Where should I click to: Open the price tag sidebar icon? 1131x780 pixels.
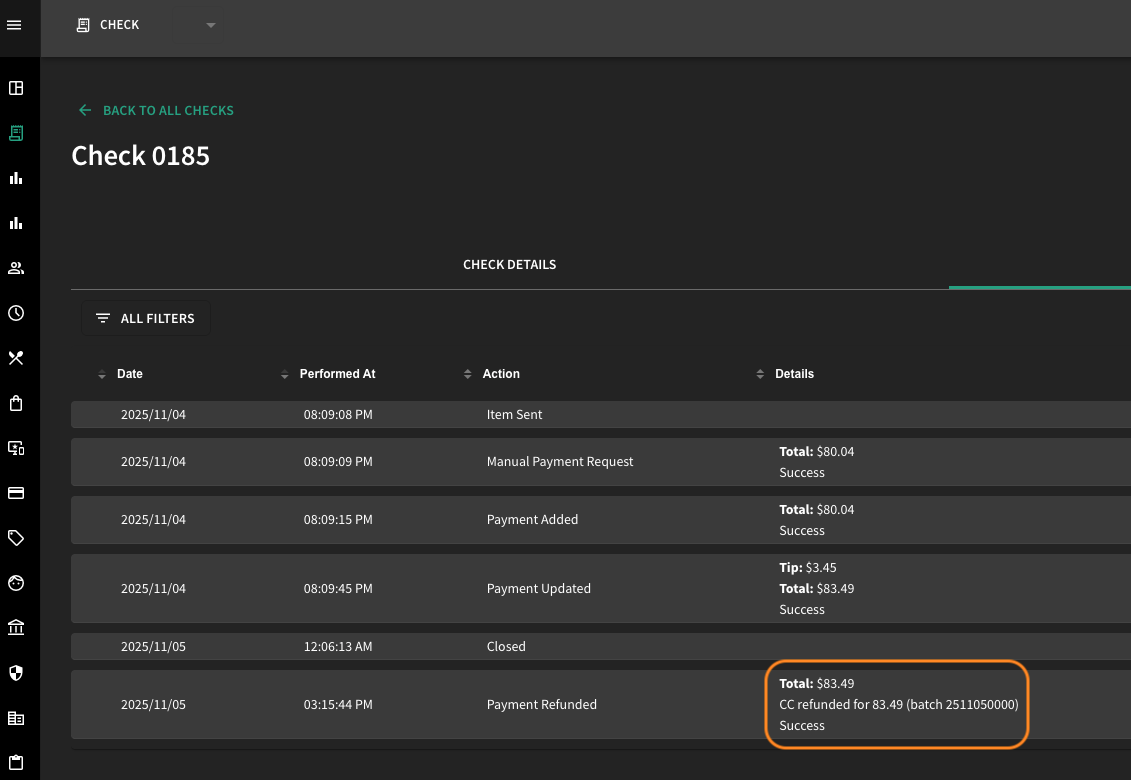coord(16,538)
